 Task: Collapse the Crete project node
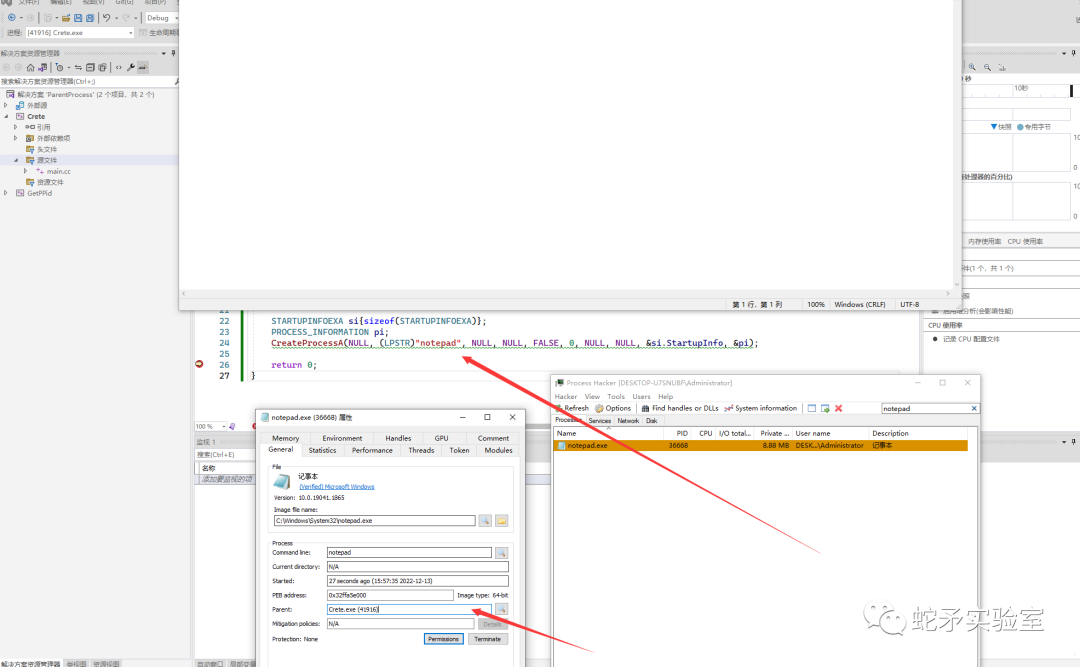click(6, 116)
